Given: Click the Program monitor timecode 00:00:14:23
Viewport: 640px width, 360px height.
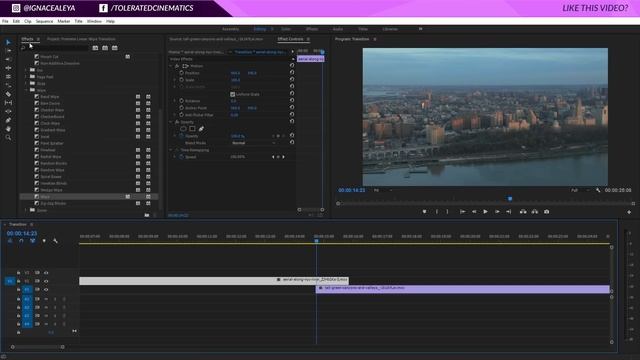Looking at the screenshot, I should 352,190.
